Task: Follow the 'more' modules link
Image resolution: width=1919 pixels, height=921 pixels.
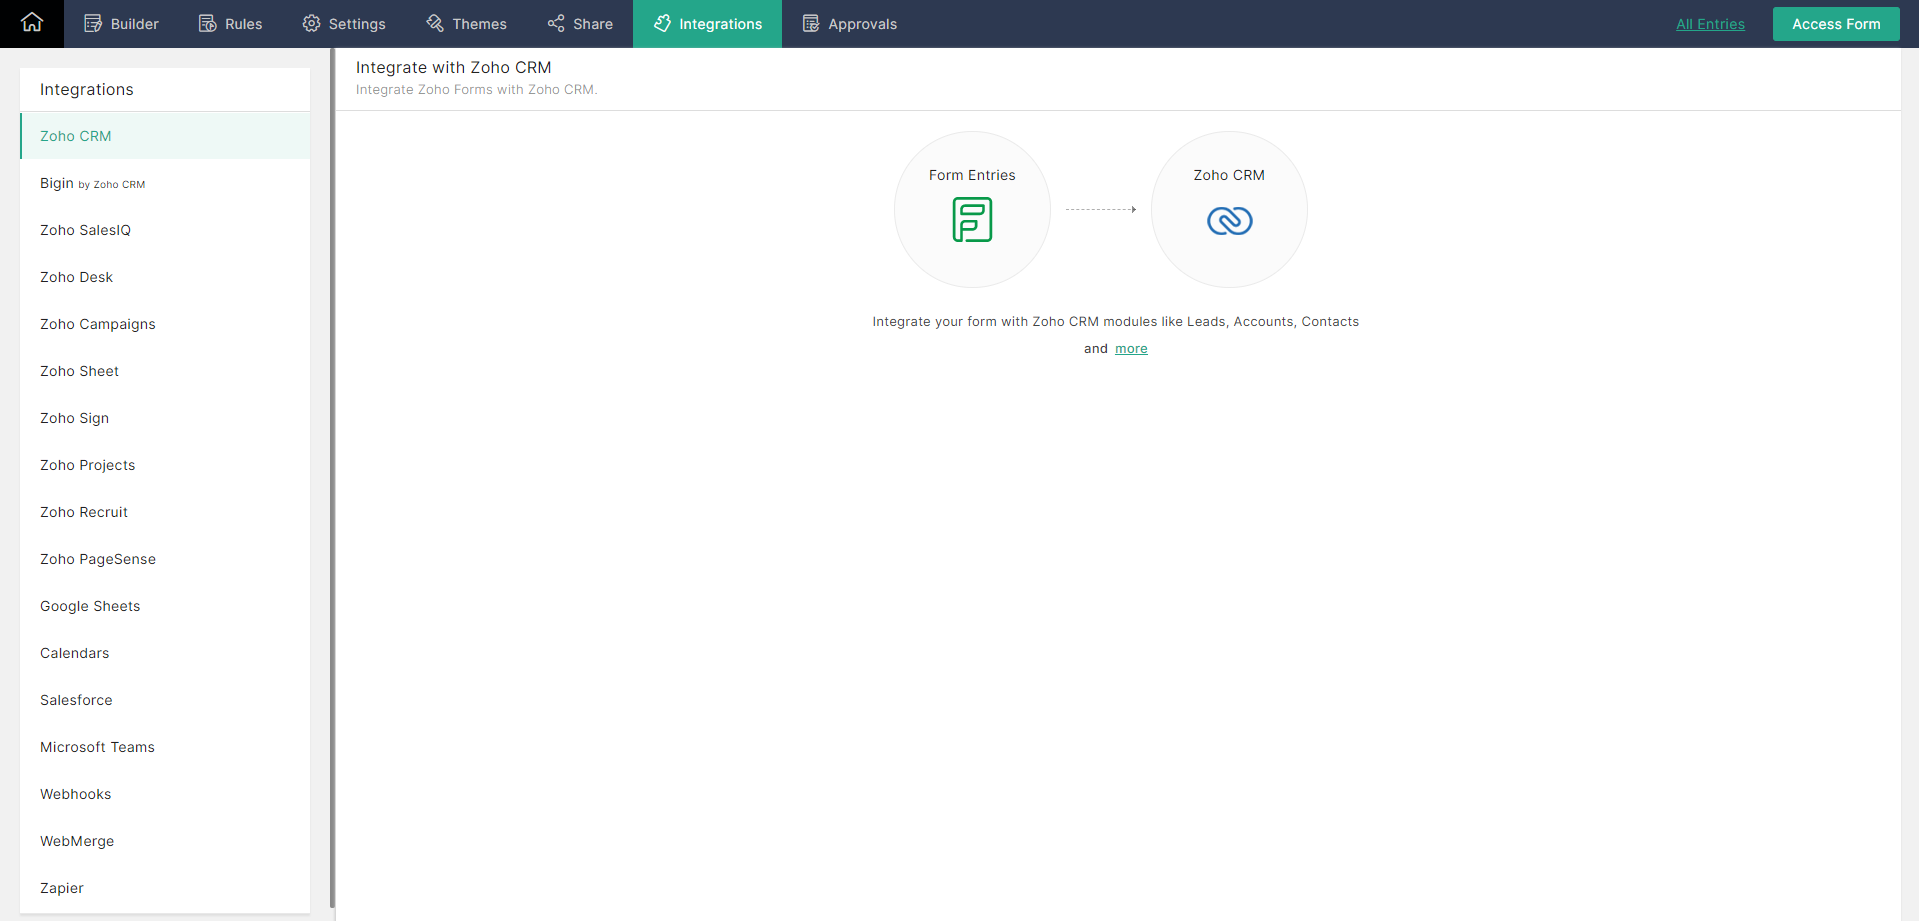Action: click(1131, 349)
